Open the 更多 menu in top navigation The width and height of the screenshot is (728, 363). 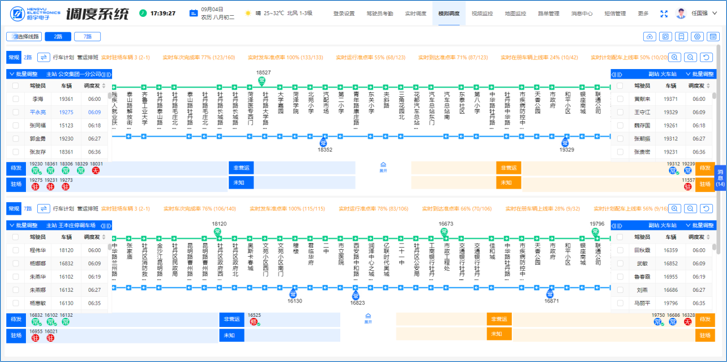643,14
